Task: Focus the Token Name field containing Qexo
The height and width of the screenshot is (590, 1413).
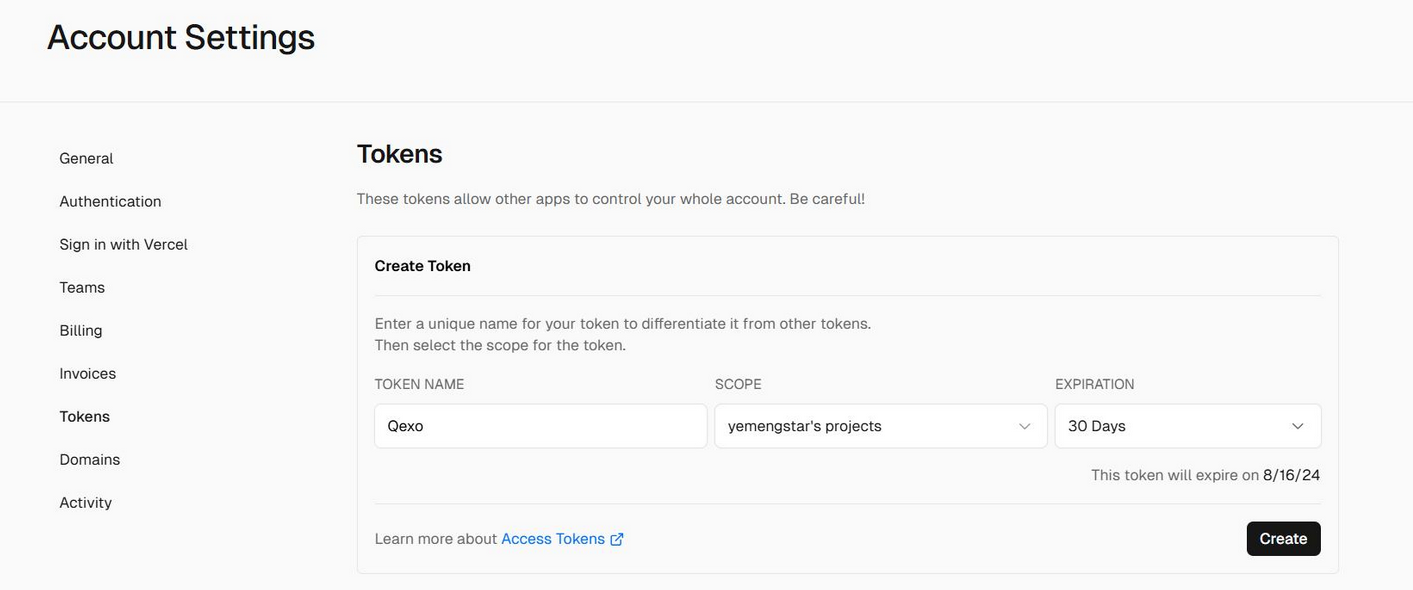Action: pos(541,426)
